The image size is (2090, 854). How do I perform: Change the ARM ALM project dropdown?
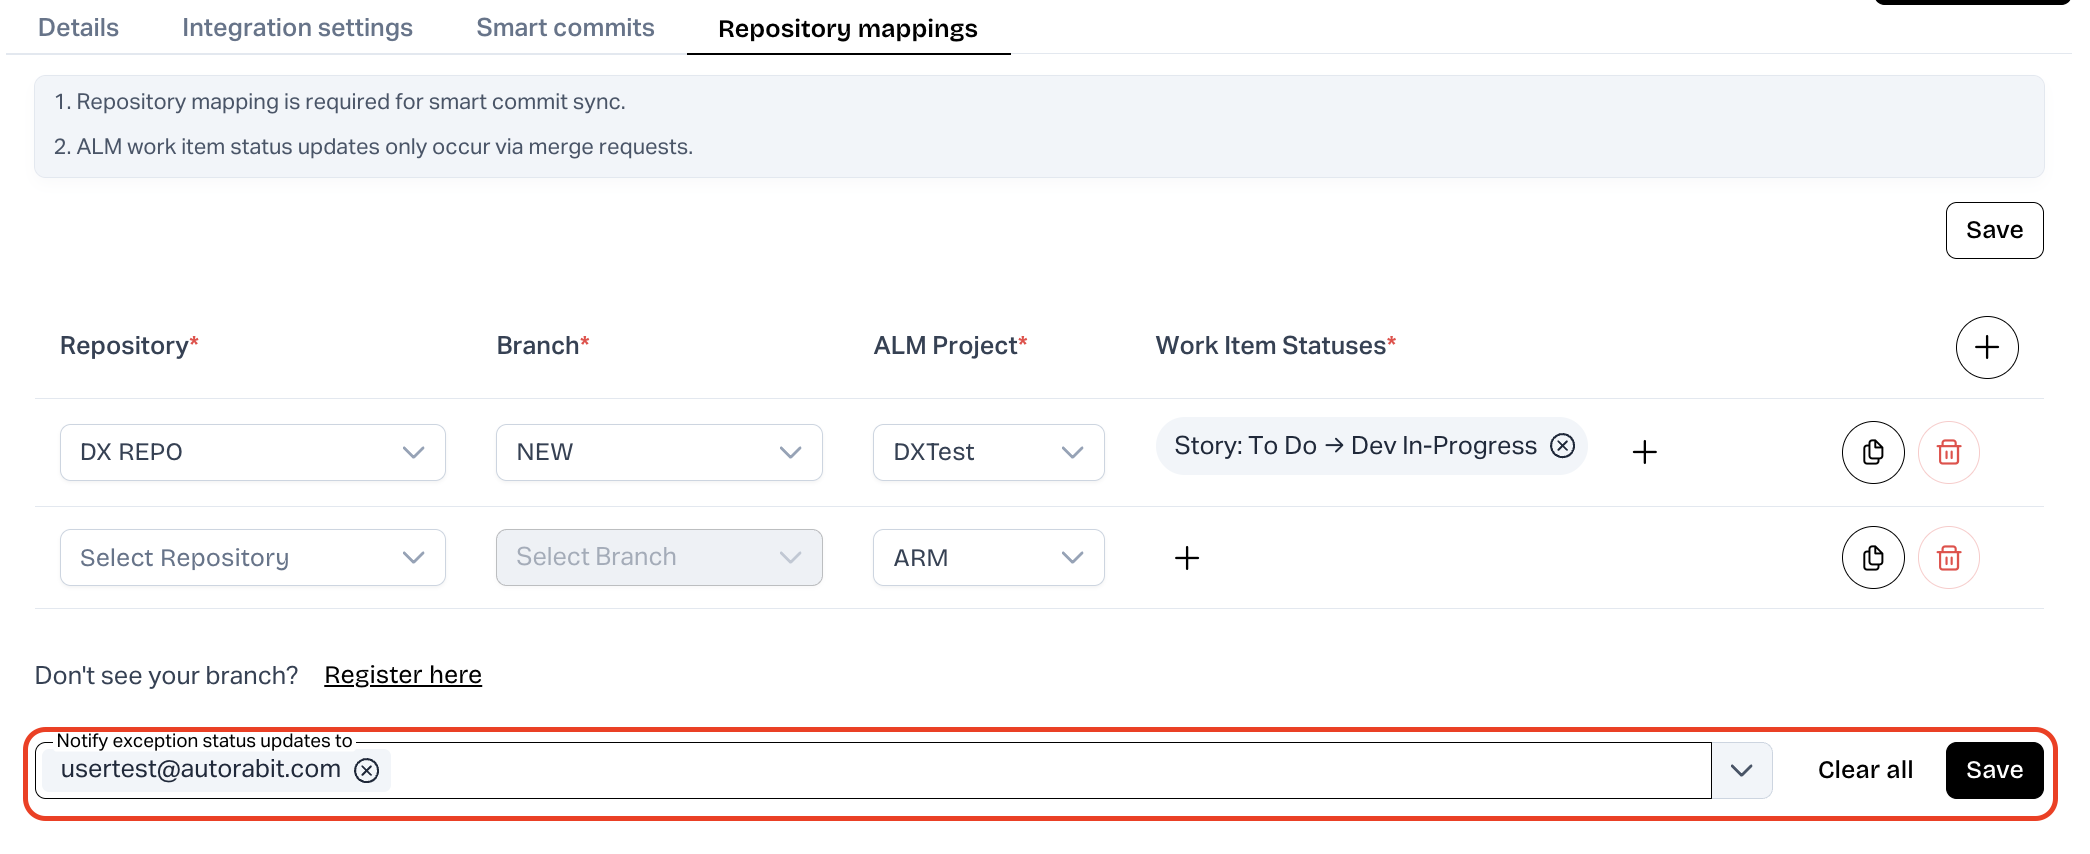coord(987,558)
